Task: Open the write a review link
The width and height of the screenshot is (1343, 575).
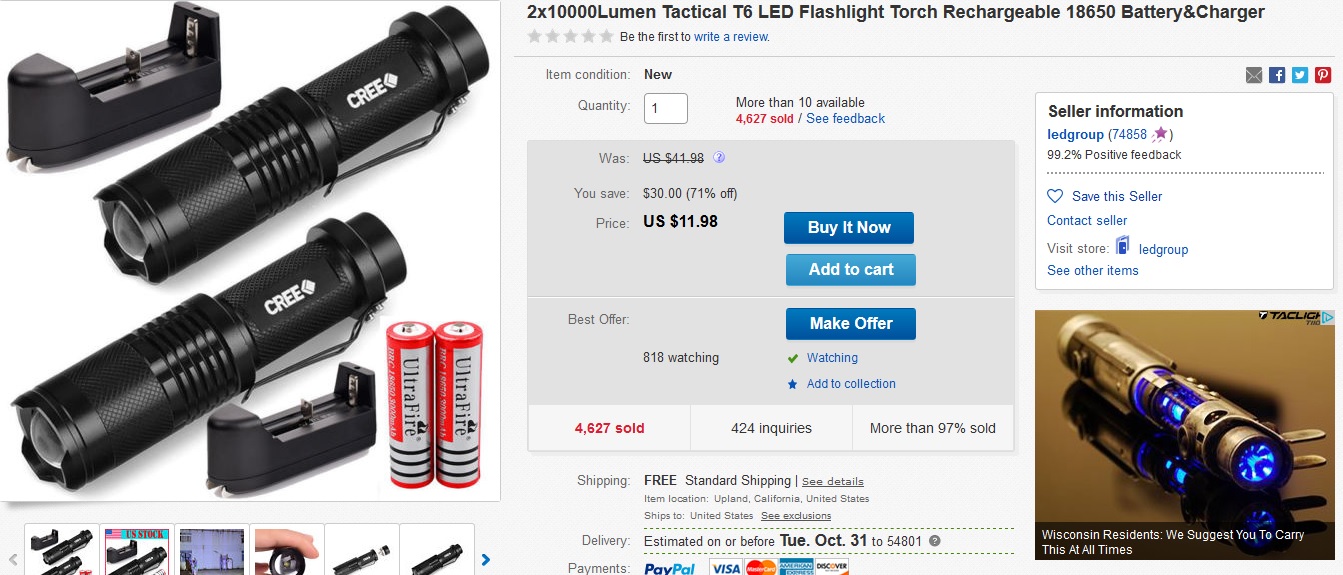Action: pyautogui.click(x=732, y=37)
